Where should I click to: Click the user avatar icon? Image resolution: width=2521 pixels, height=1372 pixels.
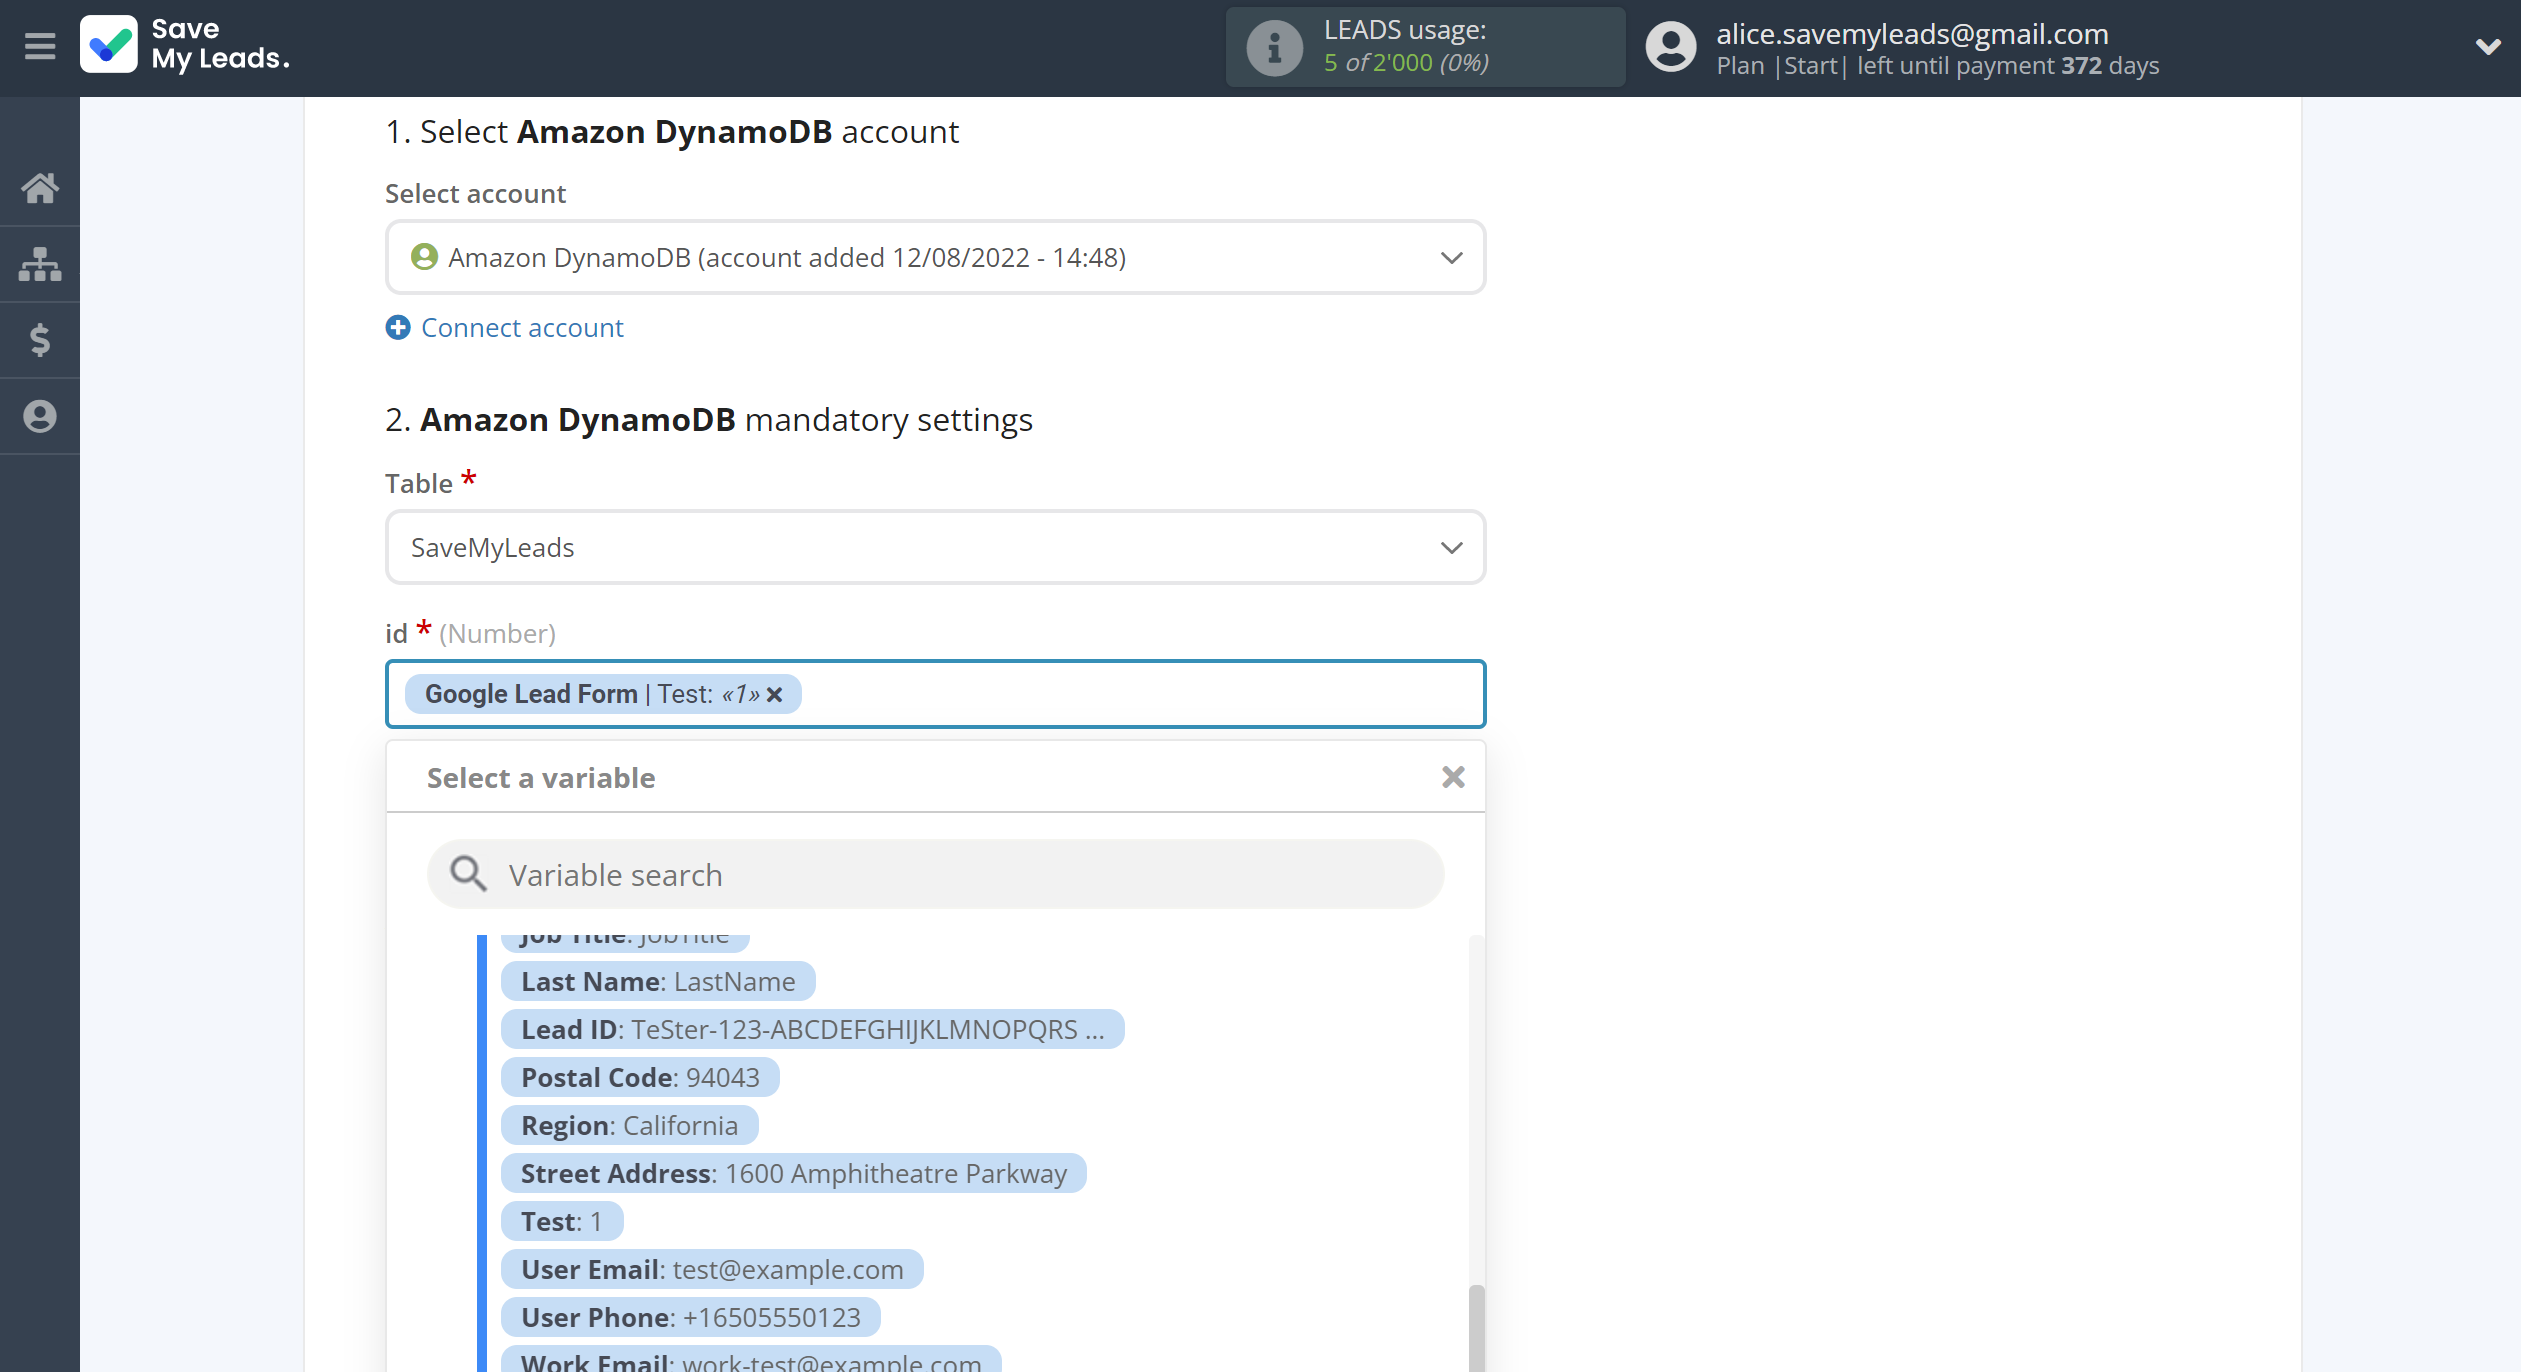click(1671, 47)
